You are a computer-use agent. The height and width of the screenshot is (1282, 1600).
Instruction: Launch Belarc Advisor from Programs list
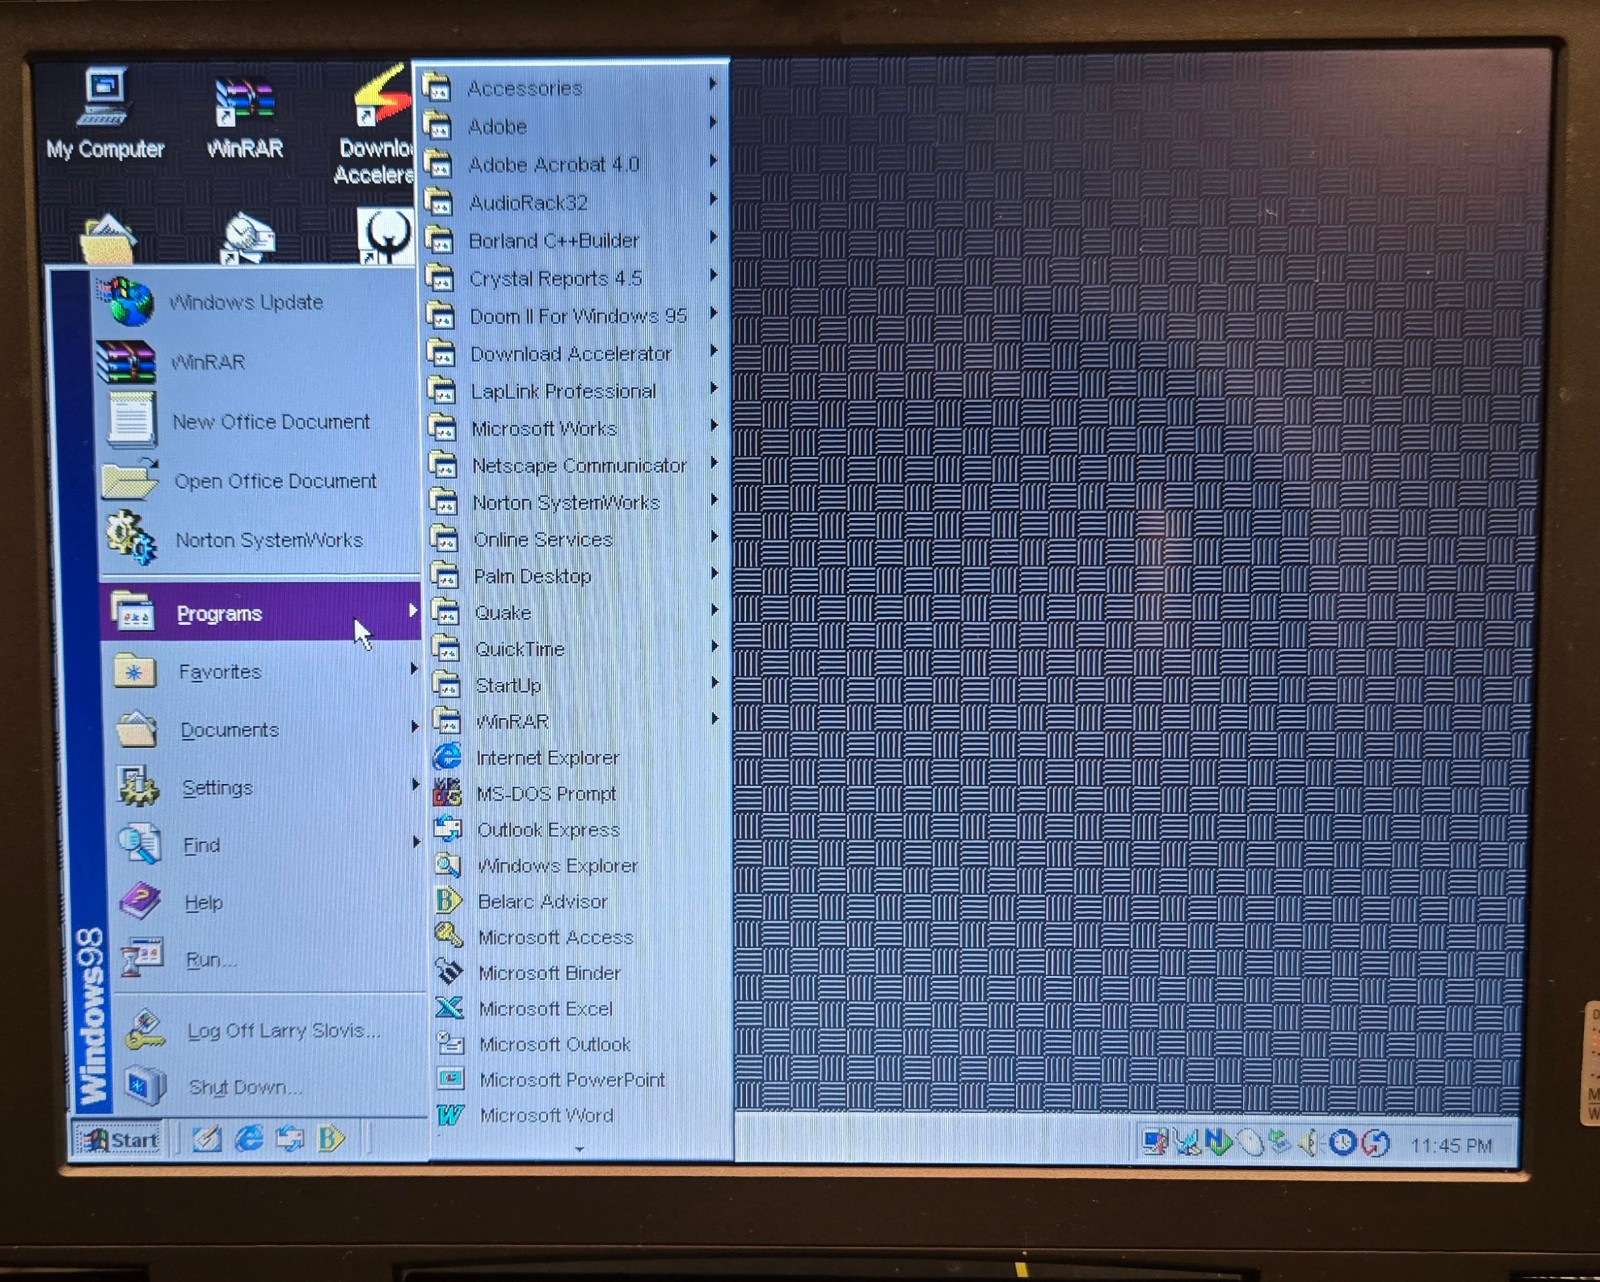[581, 902]
